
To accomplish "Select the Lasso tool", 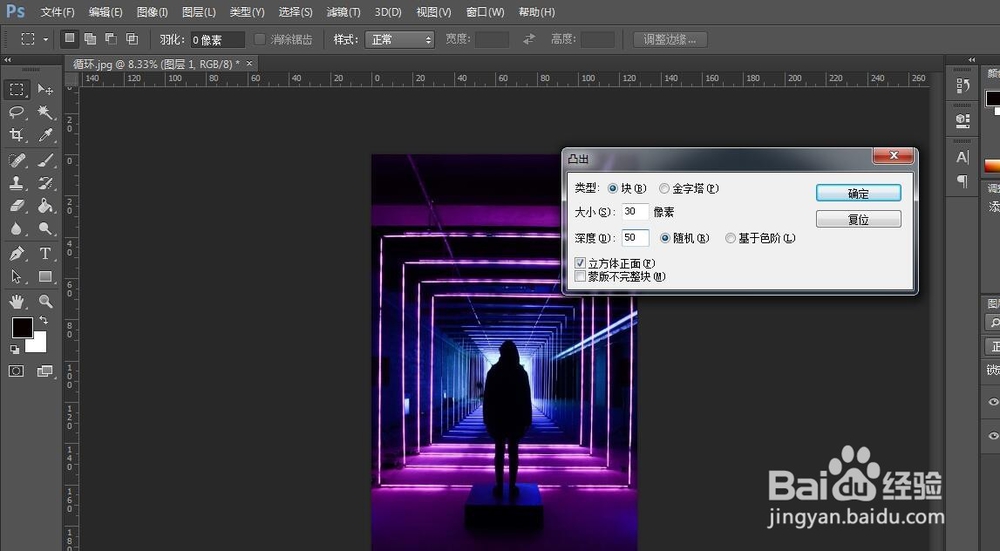I will (x=17, y=112).
